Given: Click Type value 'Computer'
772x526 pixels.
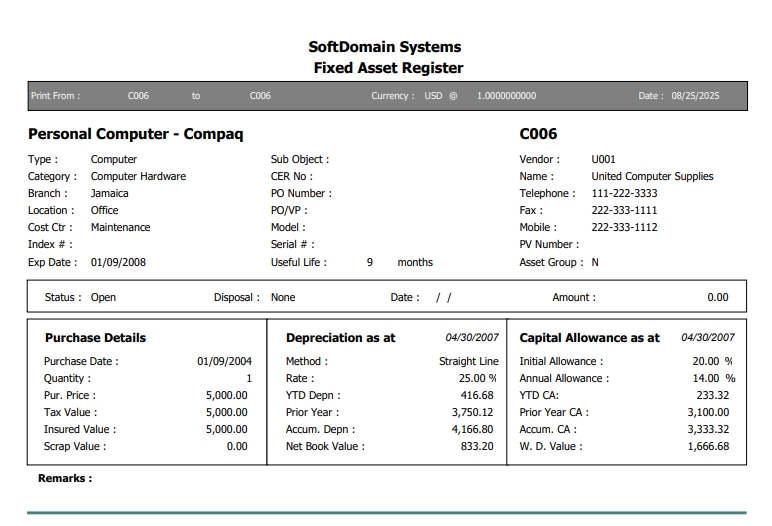Looking at the screenshot, I should click(114, 160).
